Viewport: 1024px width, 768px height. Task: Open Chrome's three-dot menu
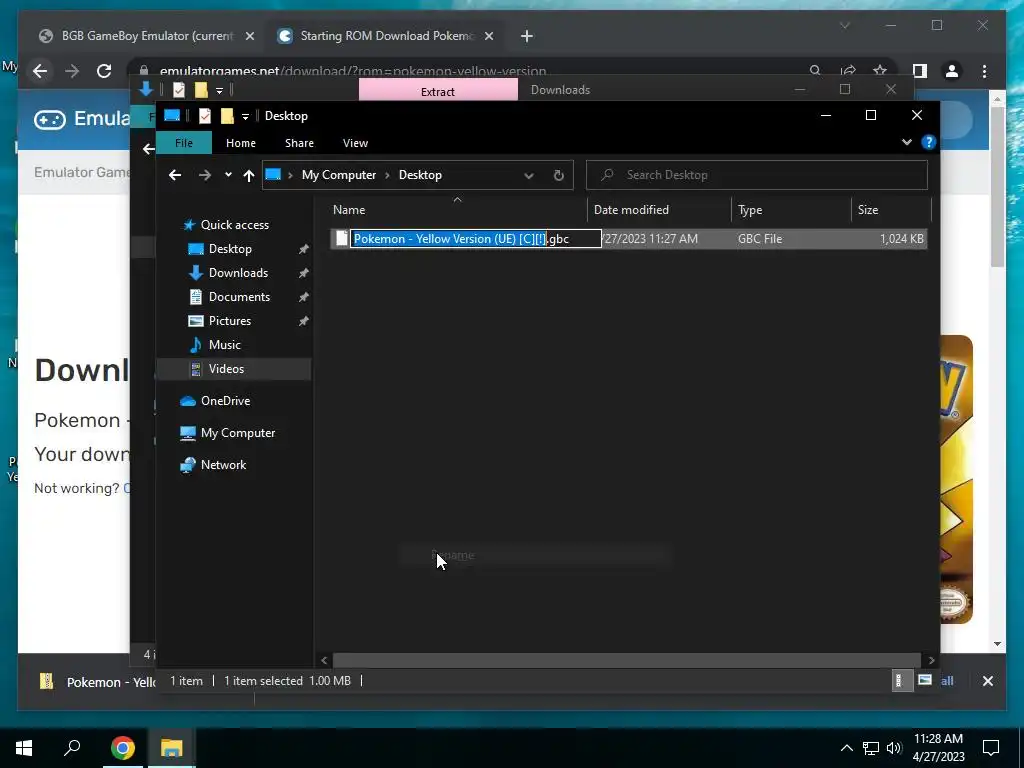[x=985, y=71]
